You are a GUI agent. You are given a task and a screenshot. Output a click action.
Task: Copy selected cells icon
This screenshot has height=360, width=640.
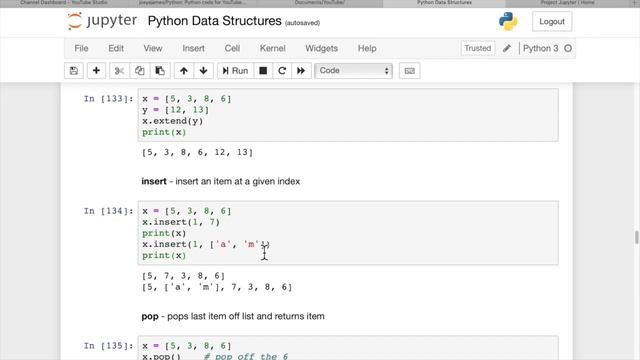pos(140,71)
